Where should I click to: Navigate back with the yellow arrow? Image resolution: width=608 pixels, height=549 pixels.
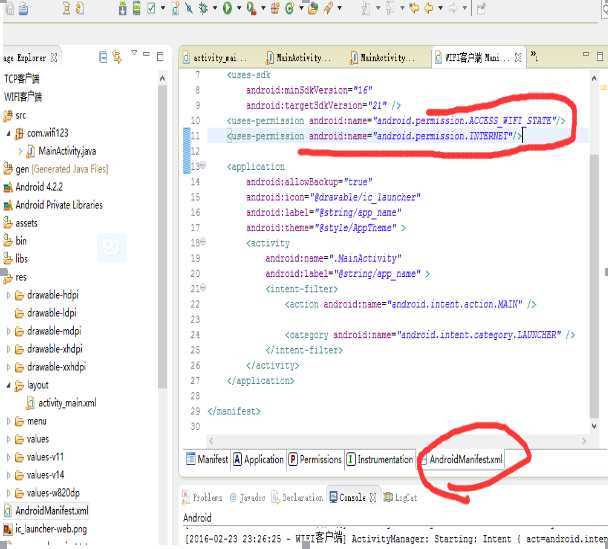point(429,8)
